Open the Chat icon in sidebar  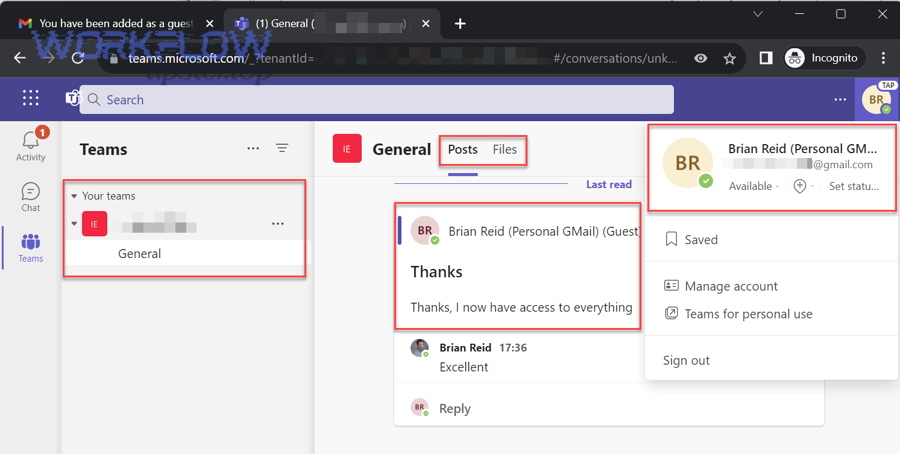click(x=31, y=196)
